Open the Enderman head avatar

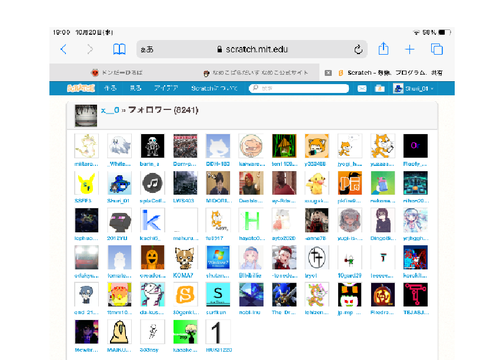(119, 220)
